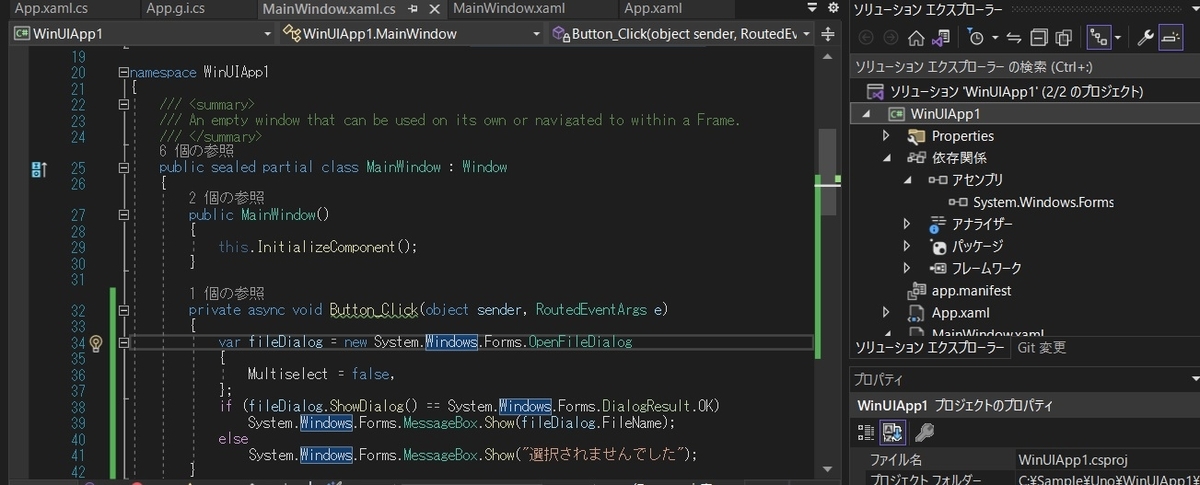Open Properties via the wrench icon

pyautogui.click(x=1146, y=38)
